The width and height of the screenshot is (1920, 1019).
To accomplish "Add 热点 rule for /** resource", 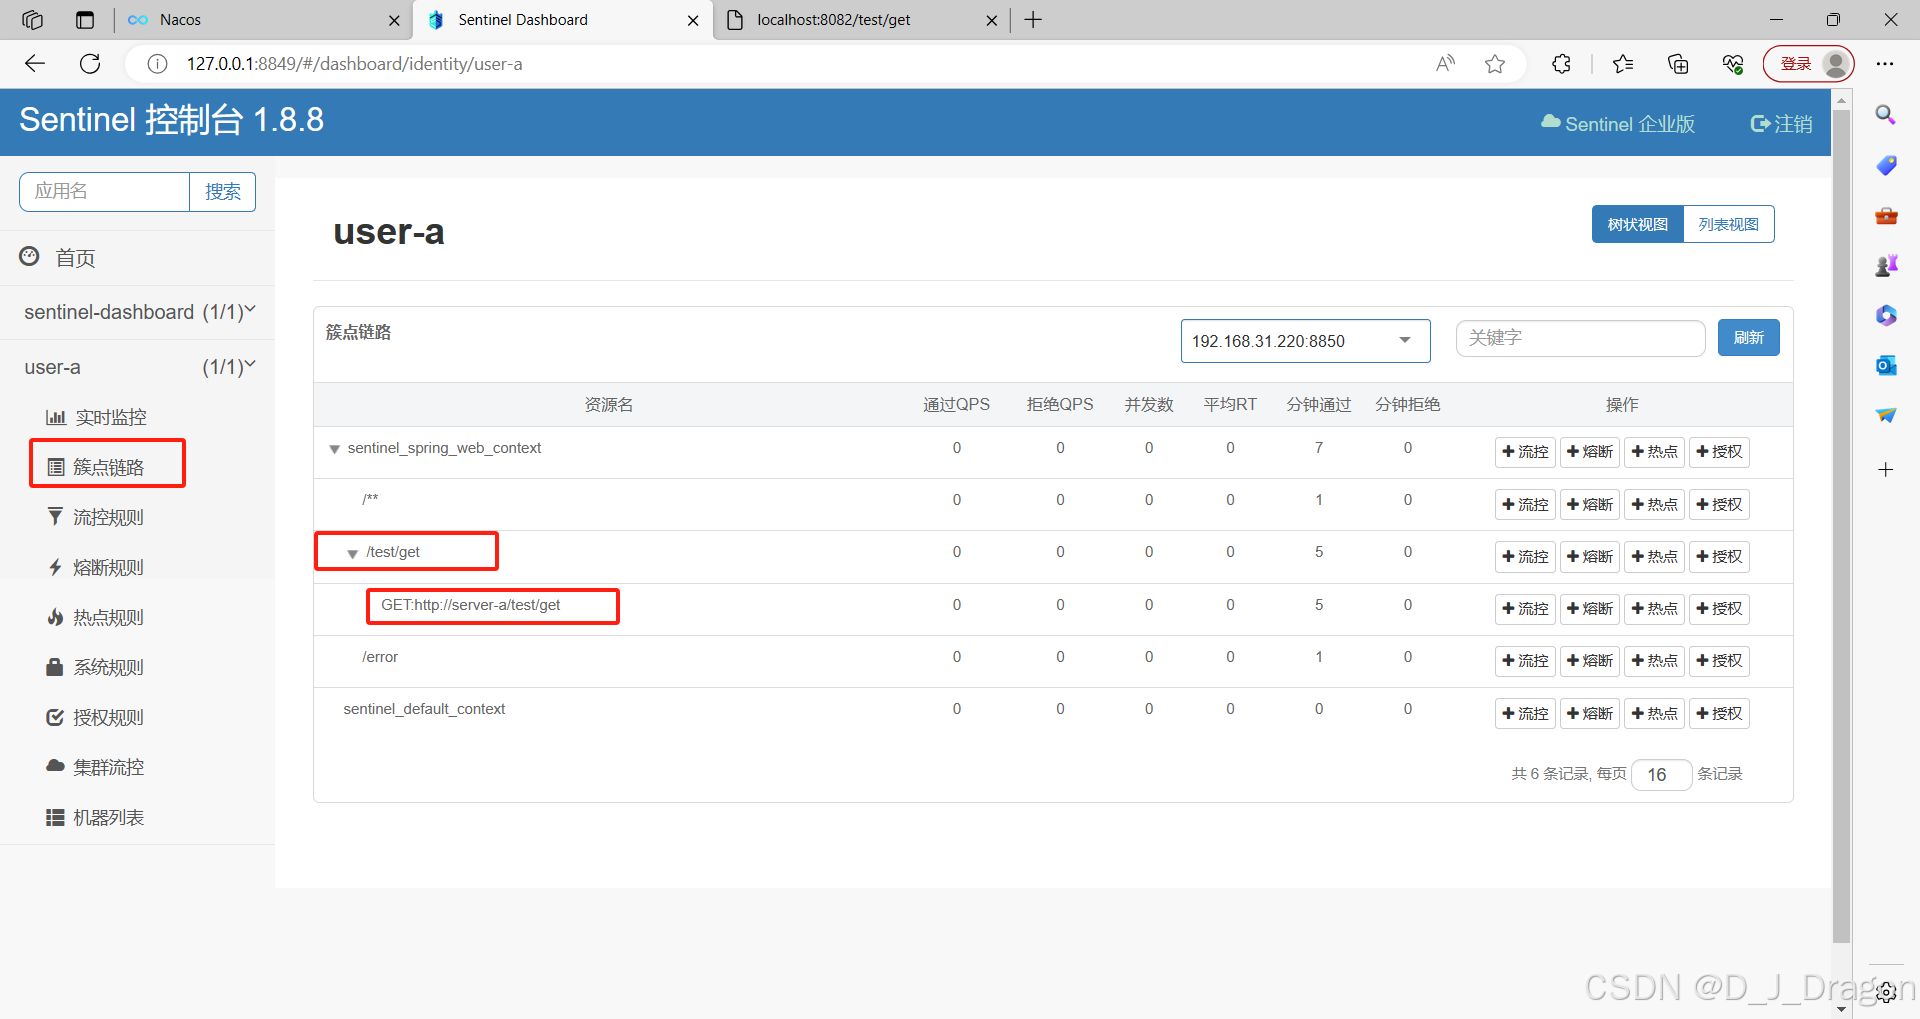I will click(1654, 504).
